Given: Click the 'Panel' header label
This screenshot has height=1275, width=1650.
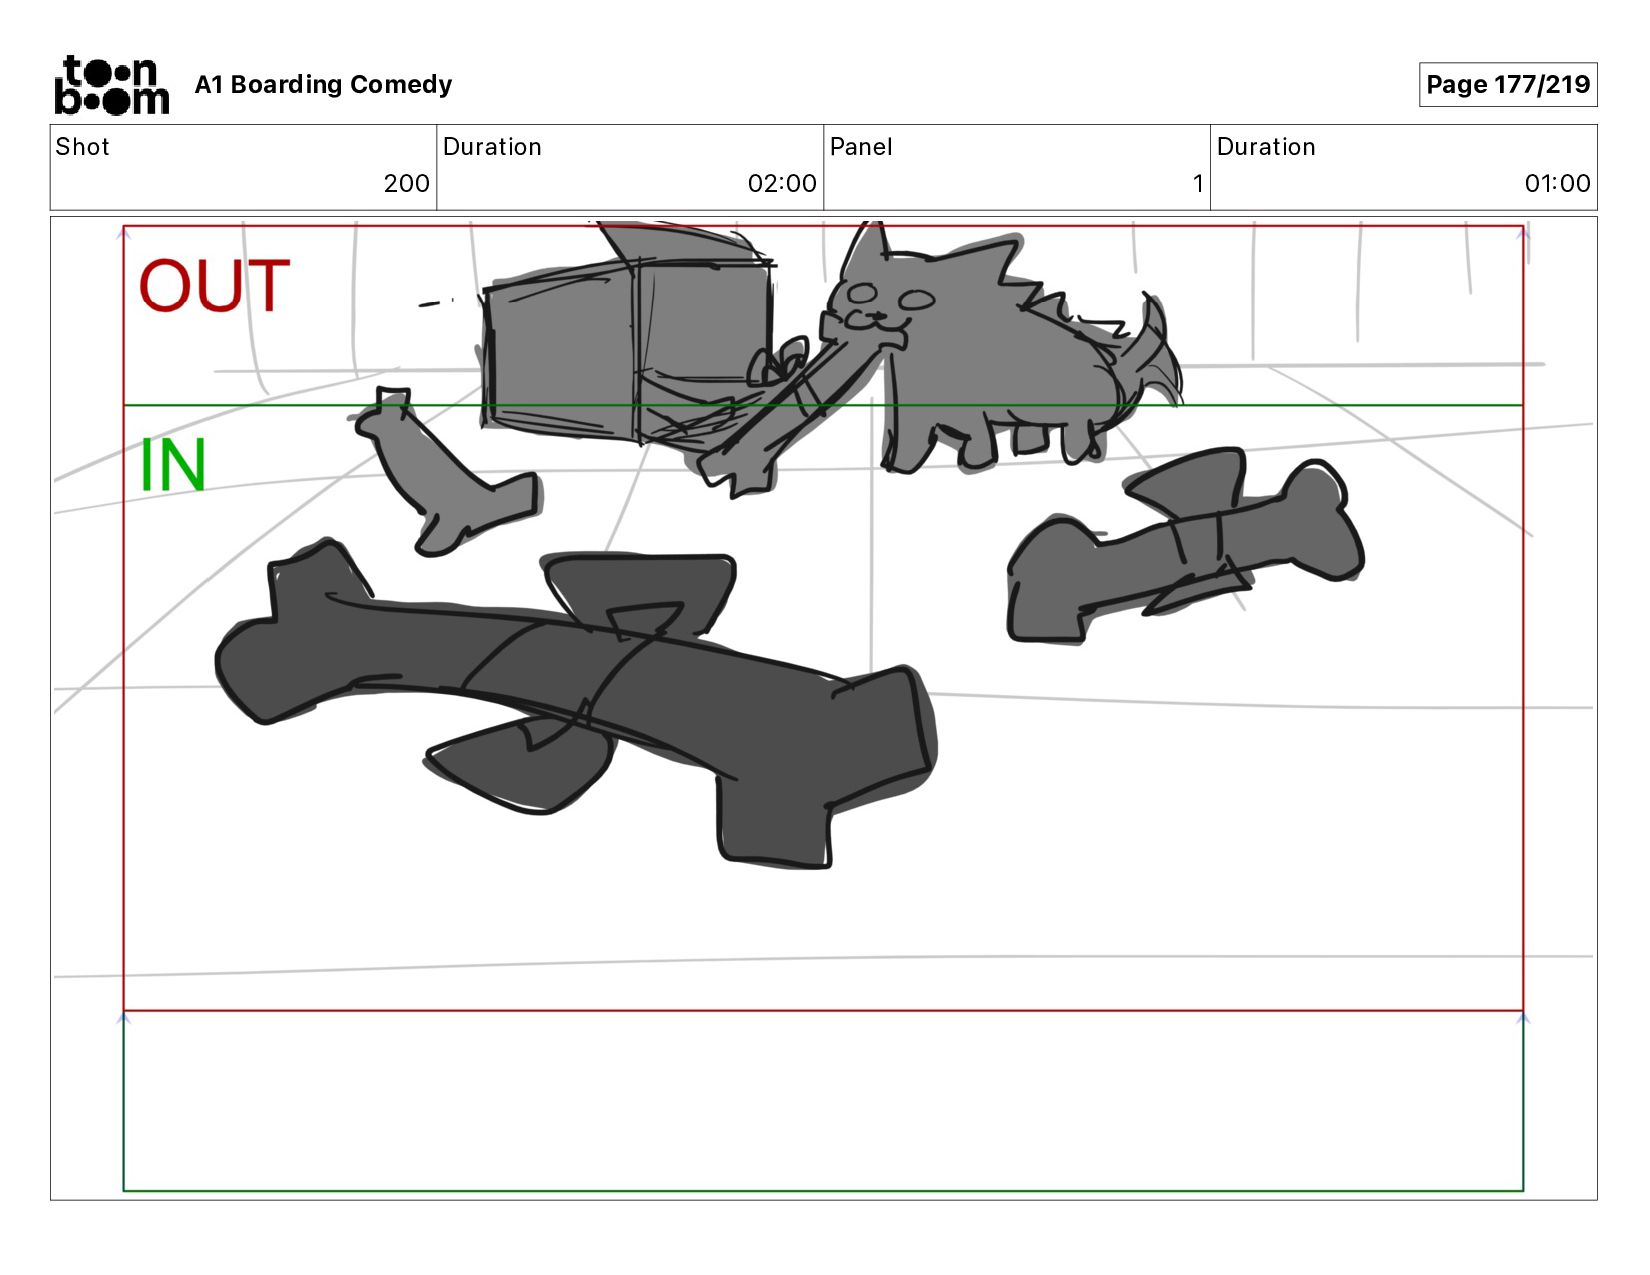Looking at the screenshot, I should (x=861, y=147).
